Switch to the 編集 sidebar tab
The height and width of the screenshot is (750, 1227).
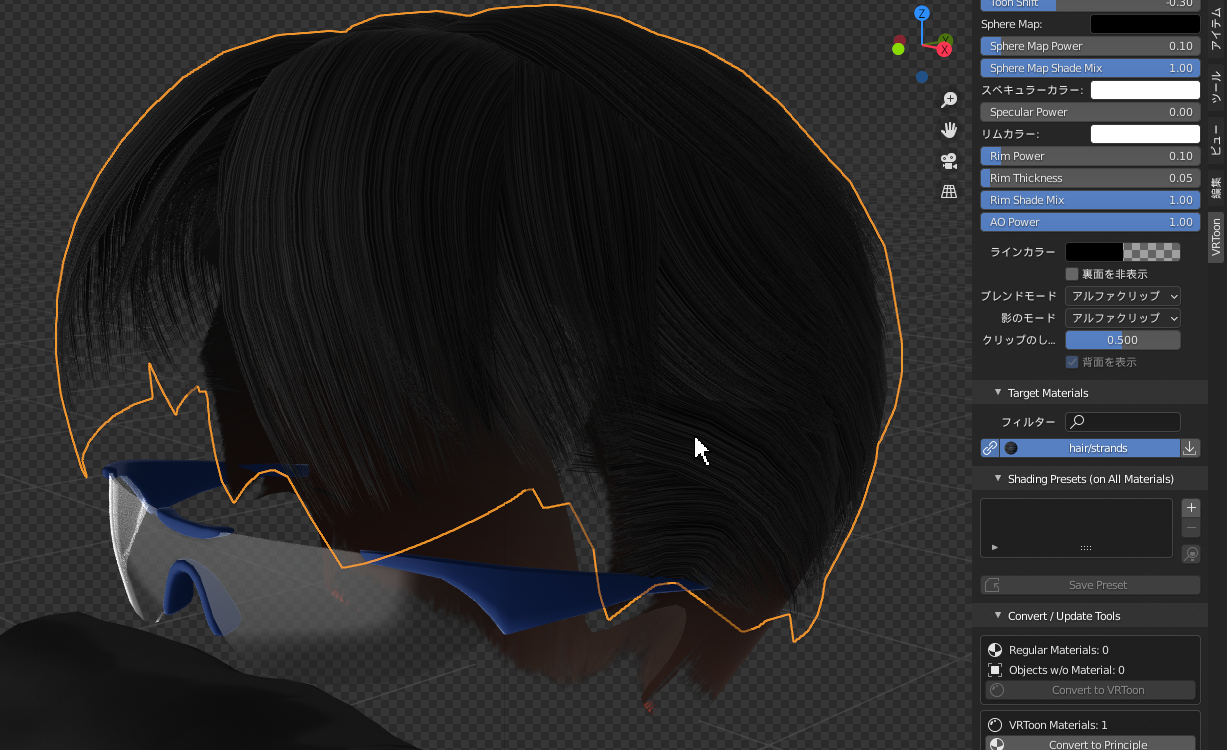click(1216, 187)
